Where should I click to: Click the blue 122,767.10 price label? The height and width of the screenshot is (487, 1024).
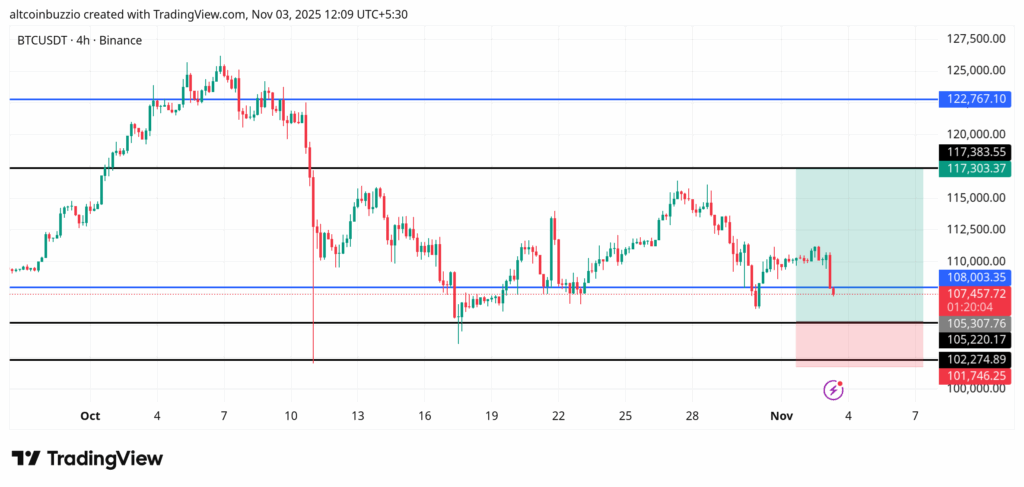tap(974, 99)
